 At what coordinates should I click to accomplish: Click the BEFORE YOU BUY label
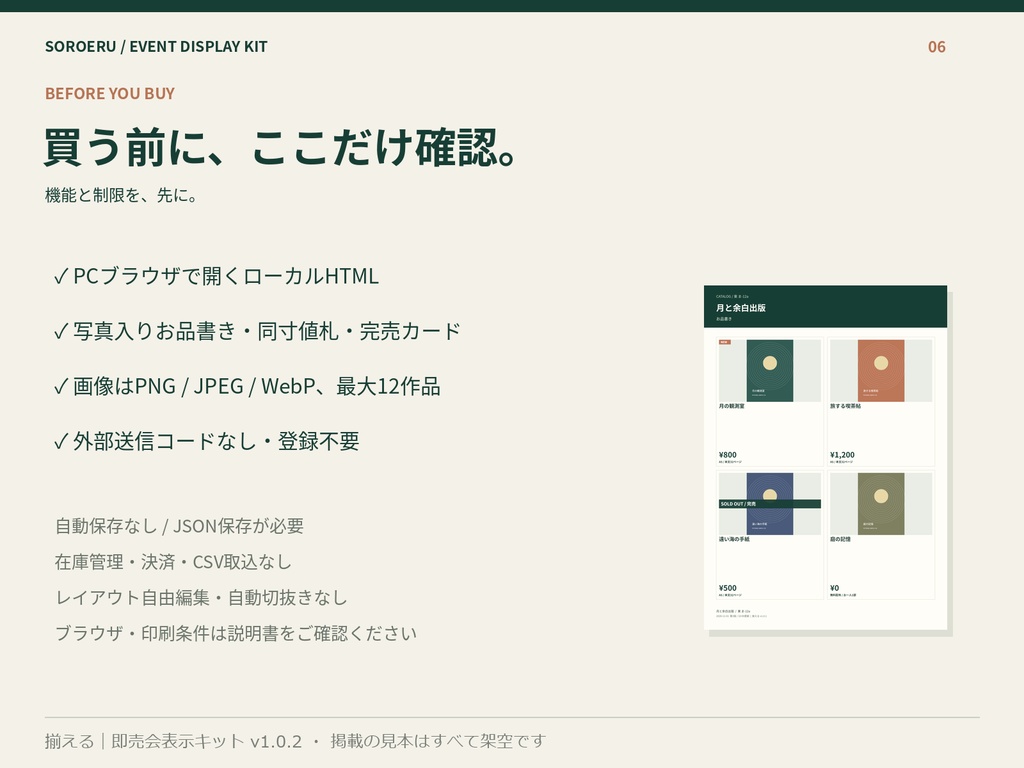coord(110,93)
